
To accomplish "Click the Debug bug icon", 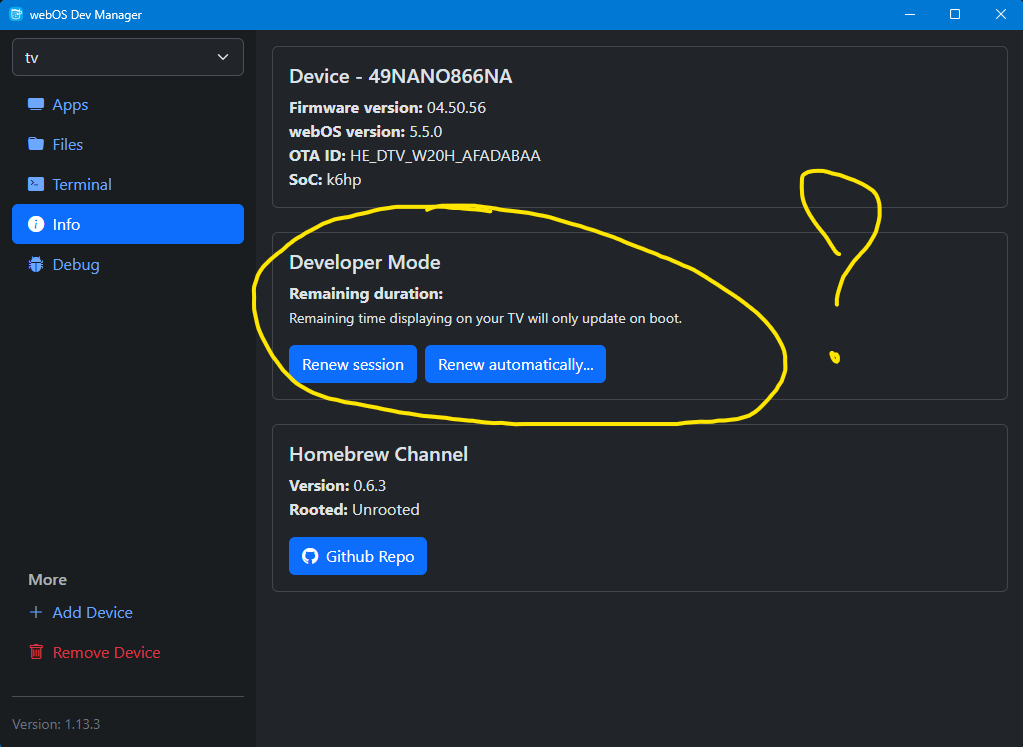I will click(x=36, y=265).
